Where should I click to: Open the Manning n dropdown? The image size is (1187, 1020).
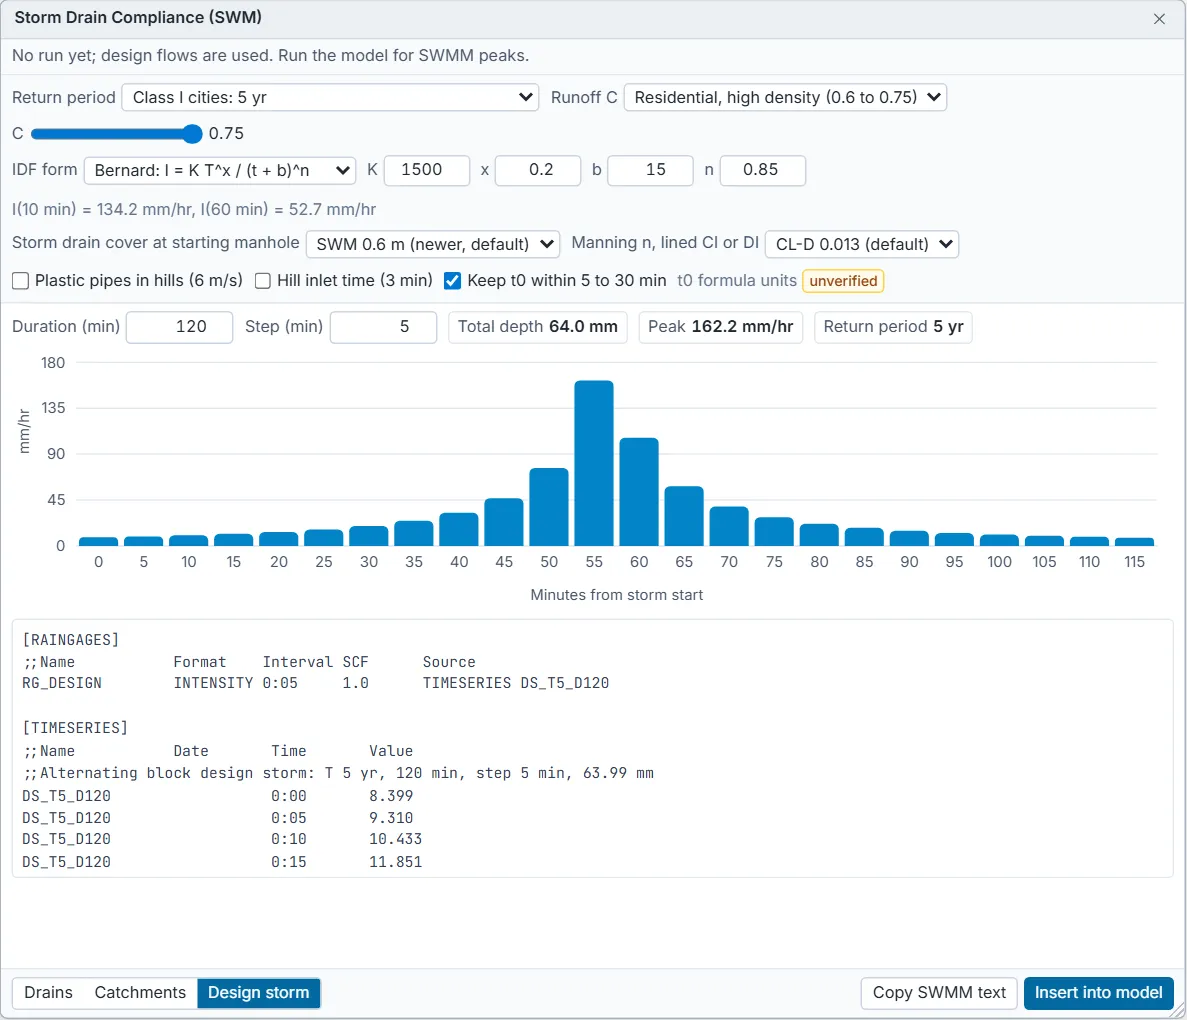tap(861, 244)
